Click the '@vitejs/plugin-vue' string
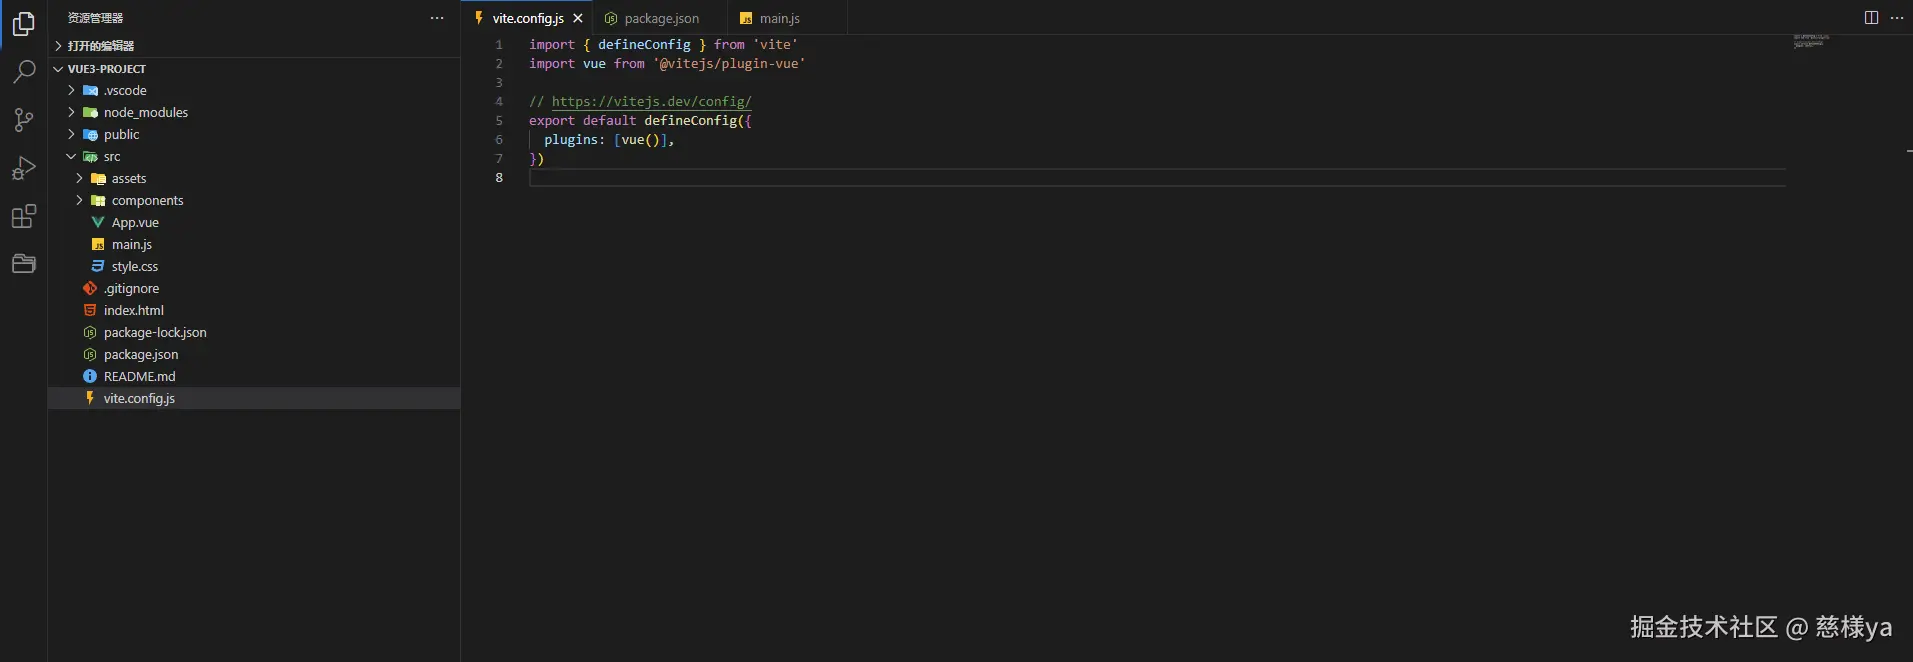 point(729,63)
